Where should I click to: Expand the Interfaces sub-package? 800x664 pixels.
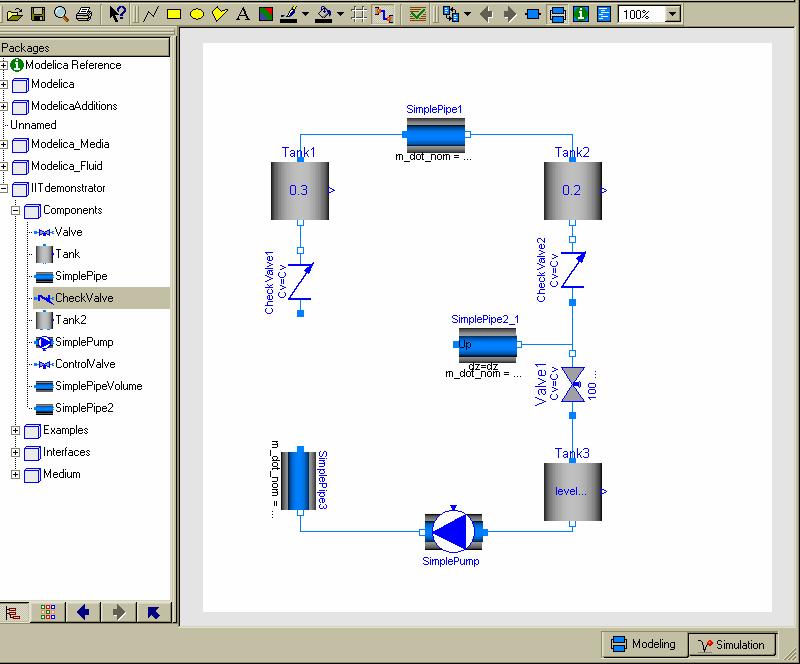coord(15,452)
